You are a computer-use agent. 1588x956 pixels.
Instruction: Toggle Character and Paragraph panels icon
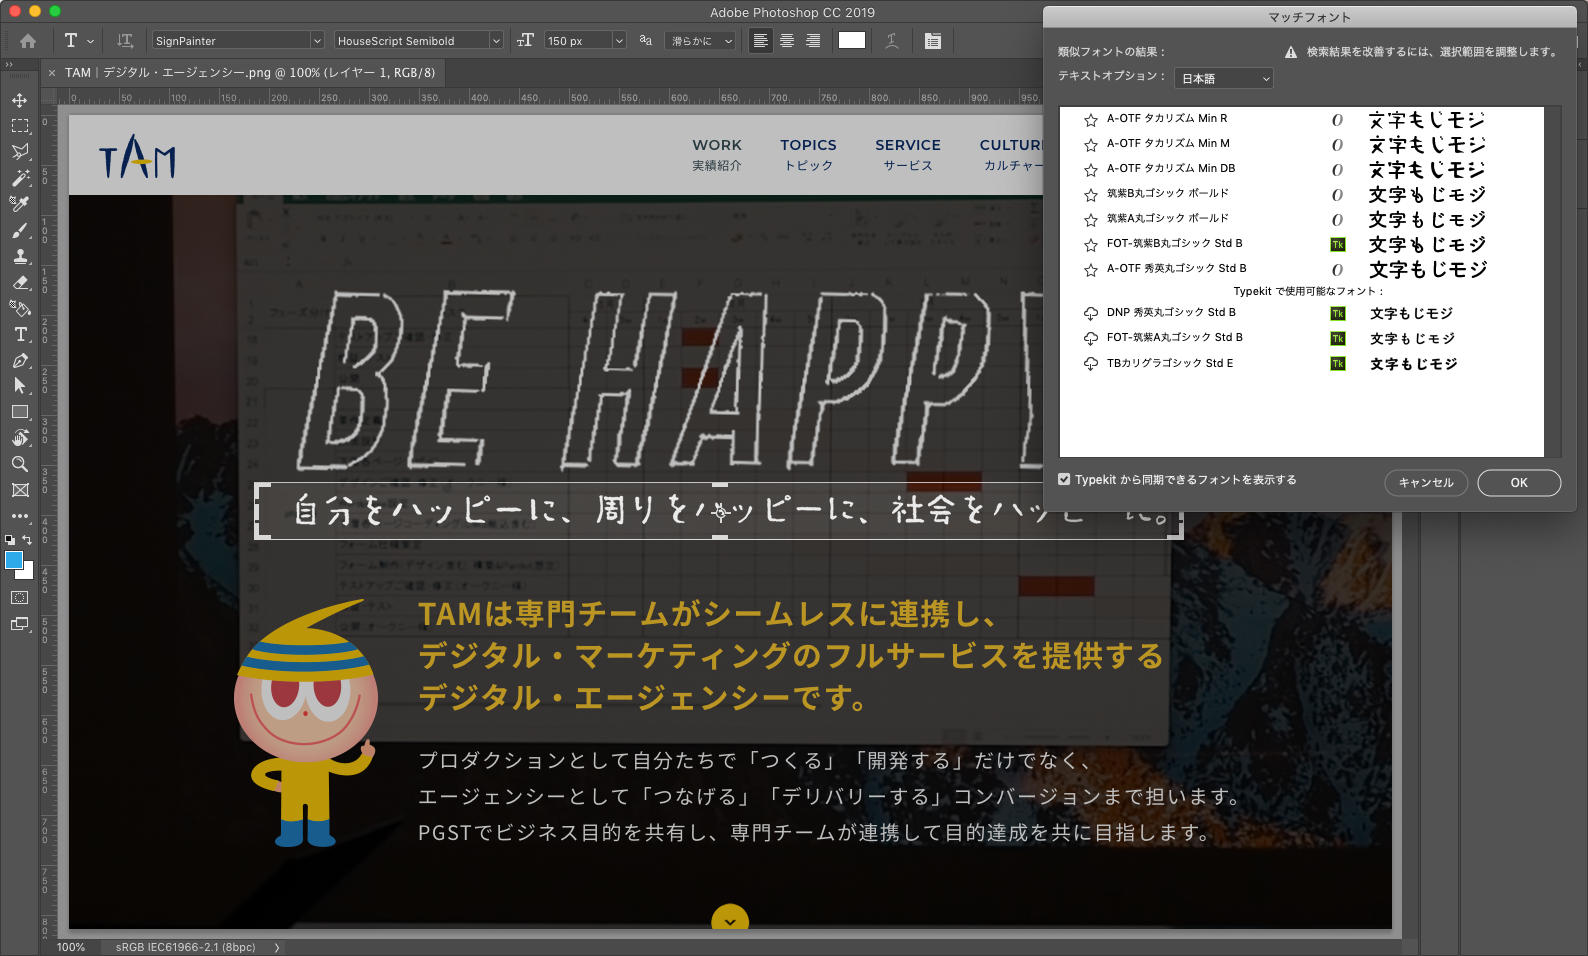[x=933, y=41]
